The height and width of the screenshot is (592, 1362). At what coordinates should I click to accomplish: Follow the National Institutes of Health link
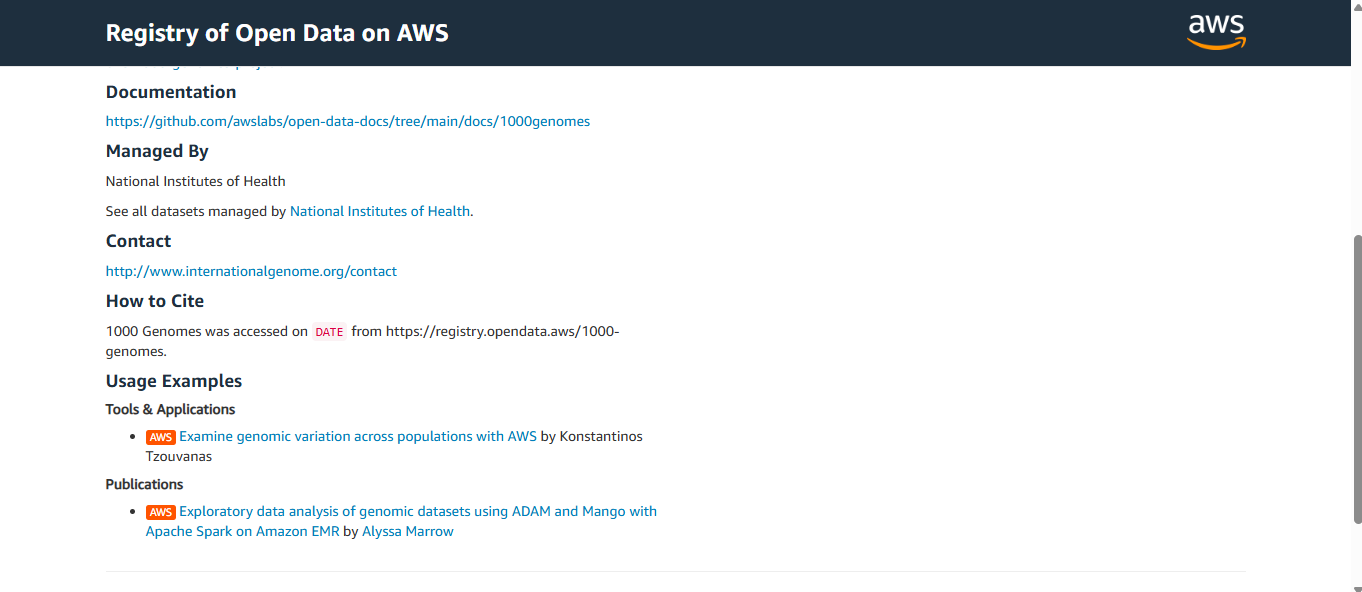tap(380, 211)
